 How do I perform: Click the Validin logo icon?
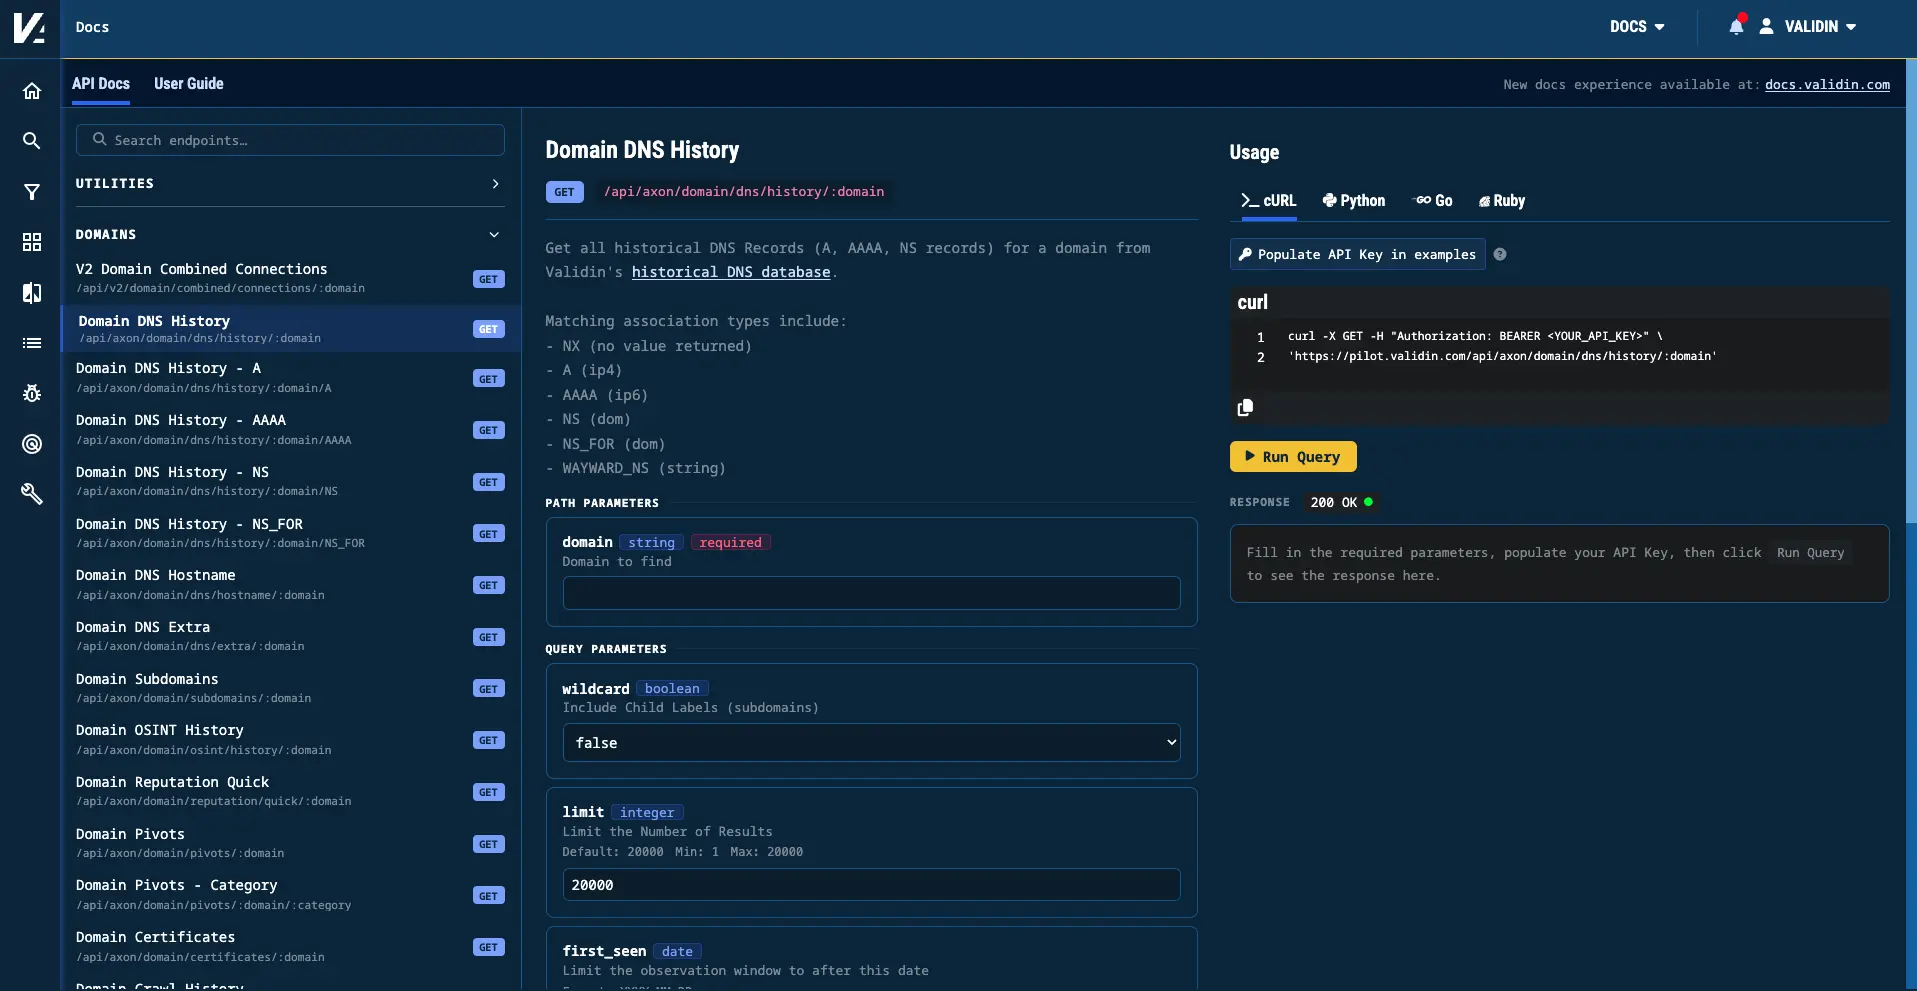coord(29,28)
